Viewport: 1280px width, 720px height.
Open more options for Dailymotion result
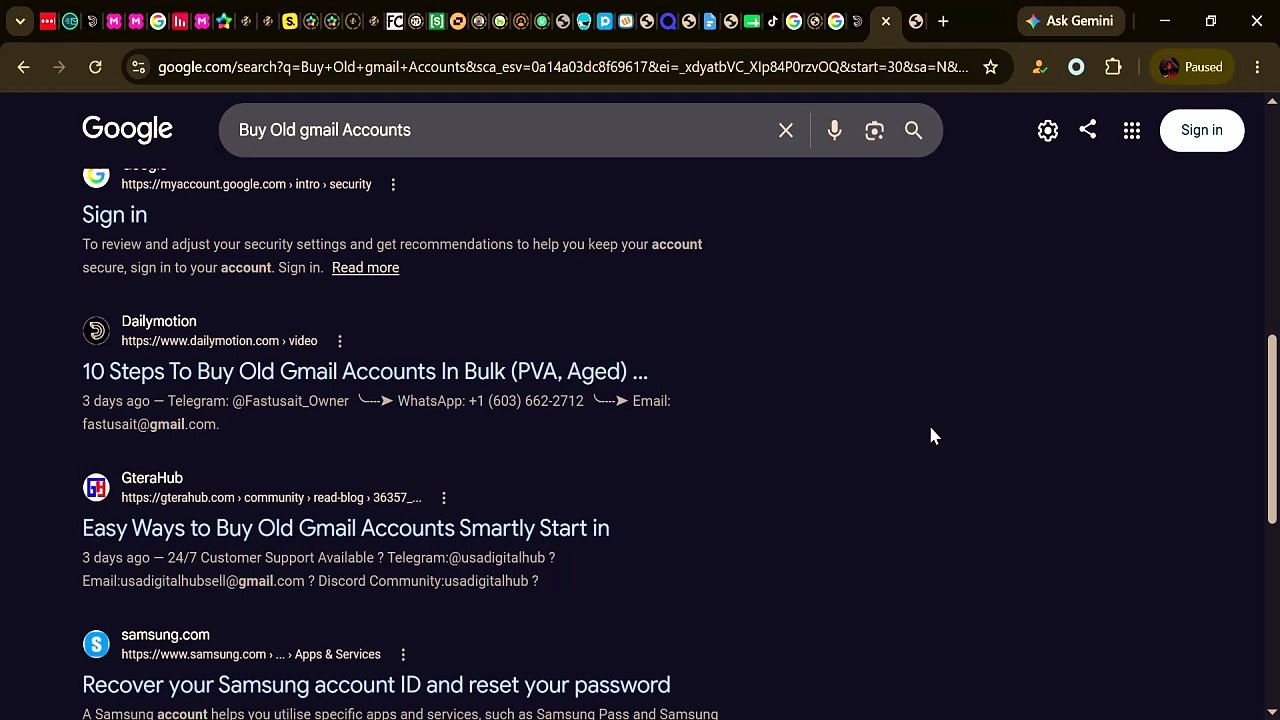(x=339, y=341)
